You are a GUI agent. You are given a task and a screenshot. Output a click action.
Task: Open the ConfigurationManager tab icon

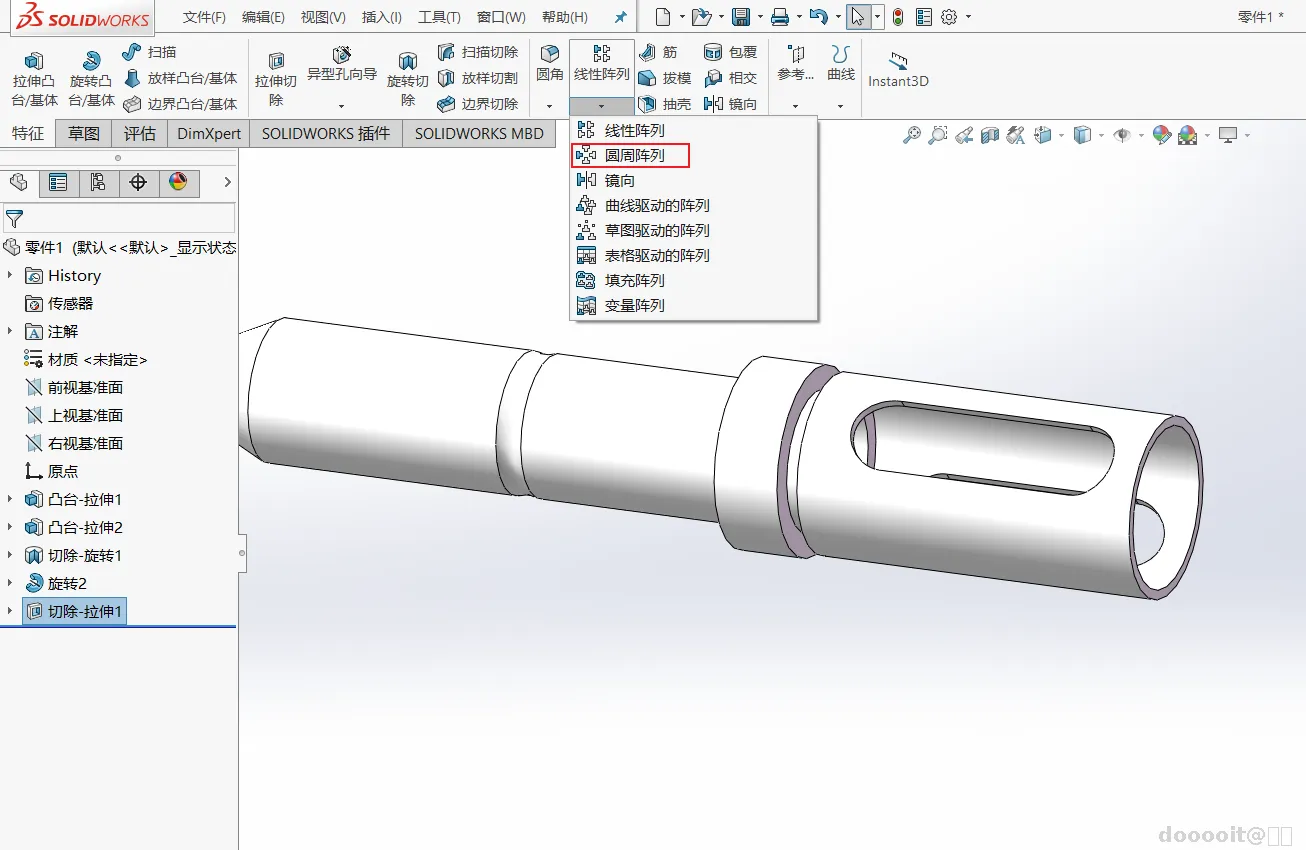[x=98, y=182]
